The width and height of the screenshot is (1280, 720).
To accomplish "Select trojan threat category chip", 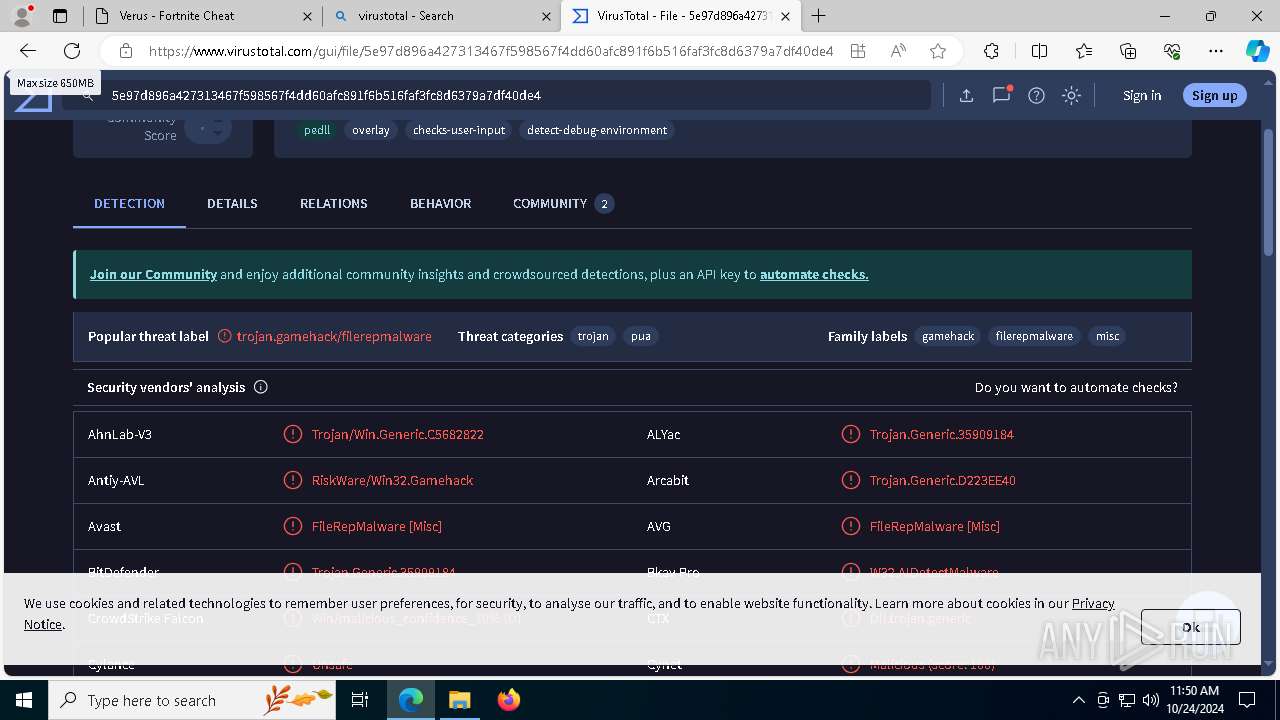I will pyautogui.click(x=593, y=336).
